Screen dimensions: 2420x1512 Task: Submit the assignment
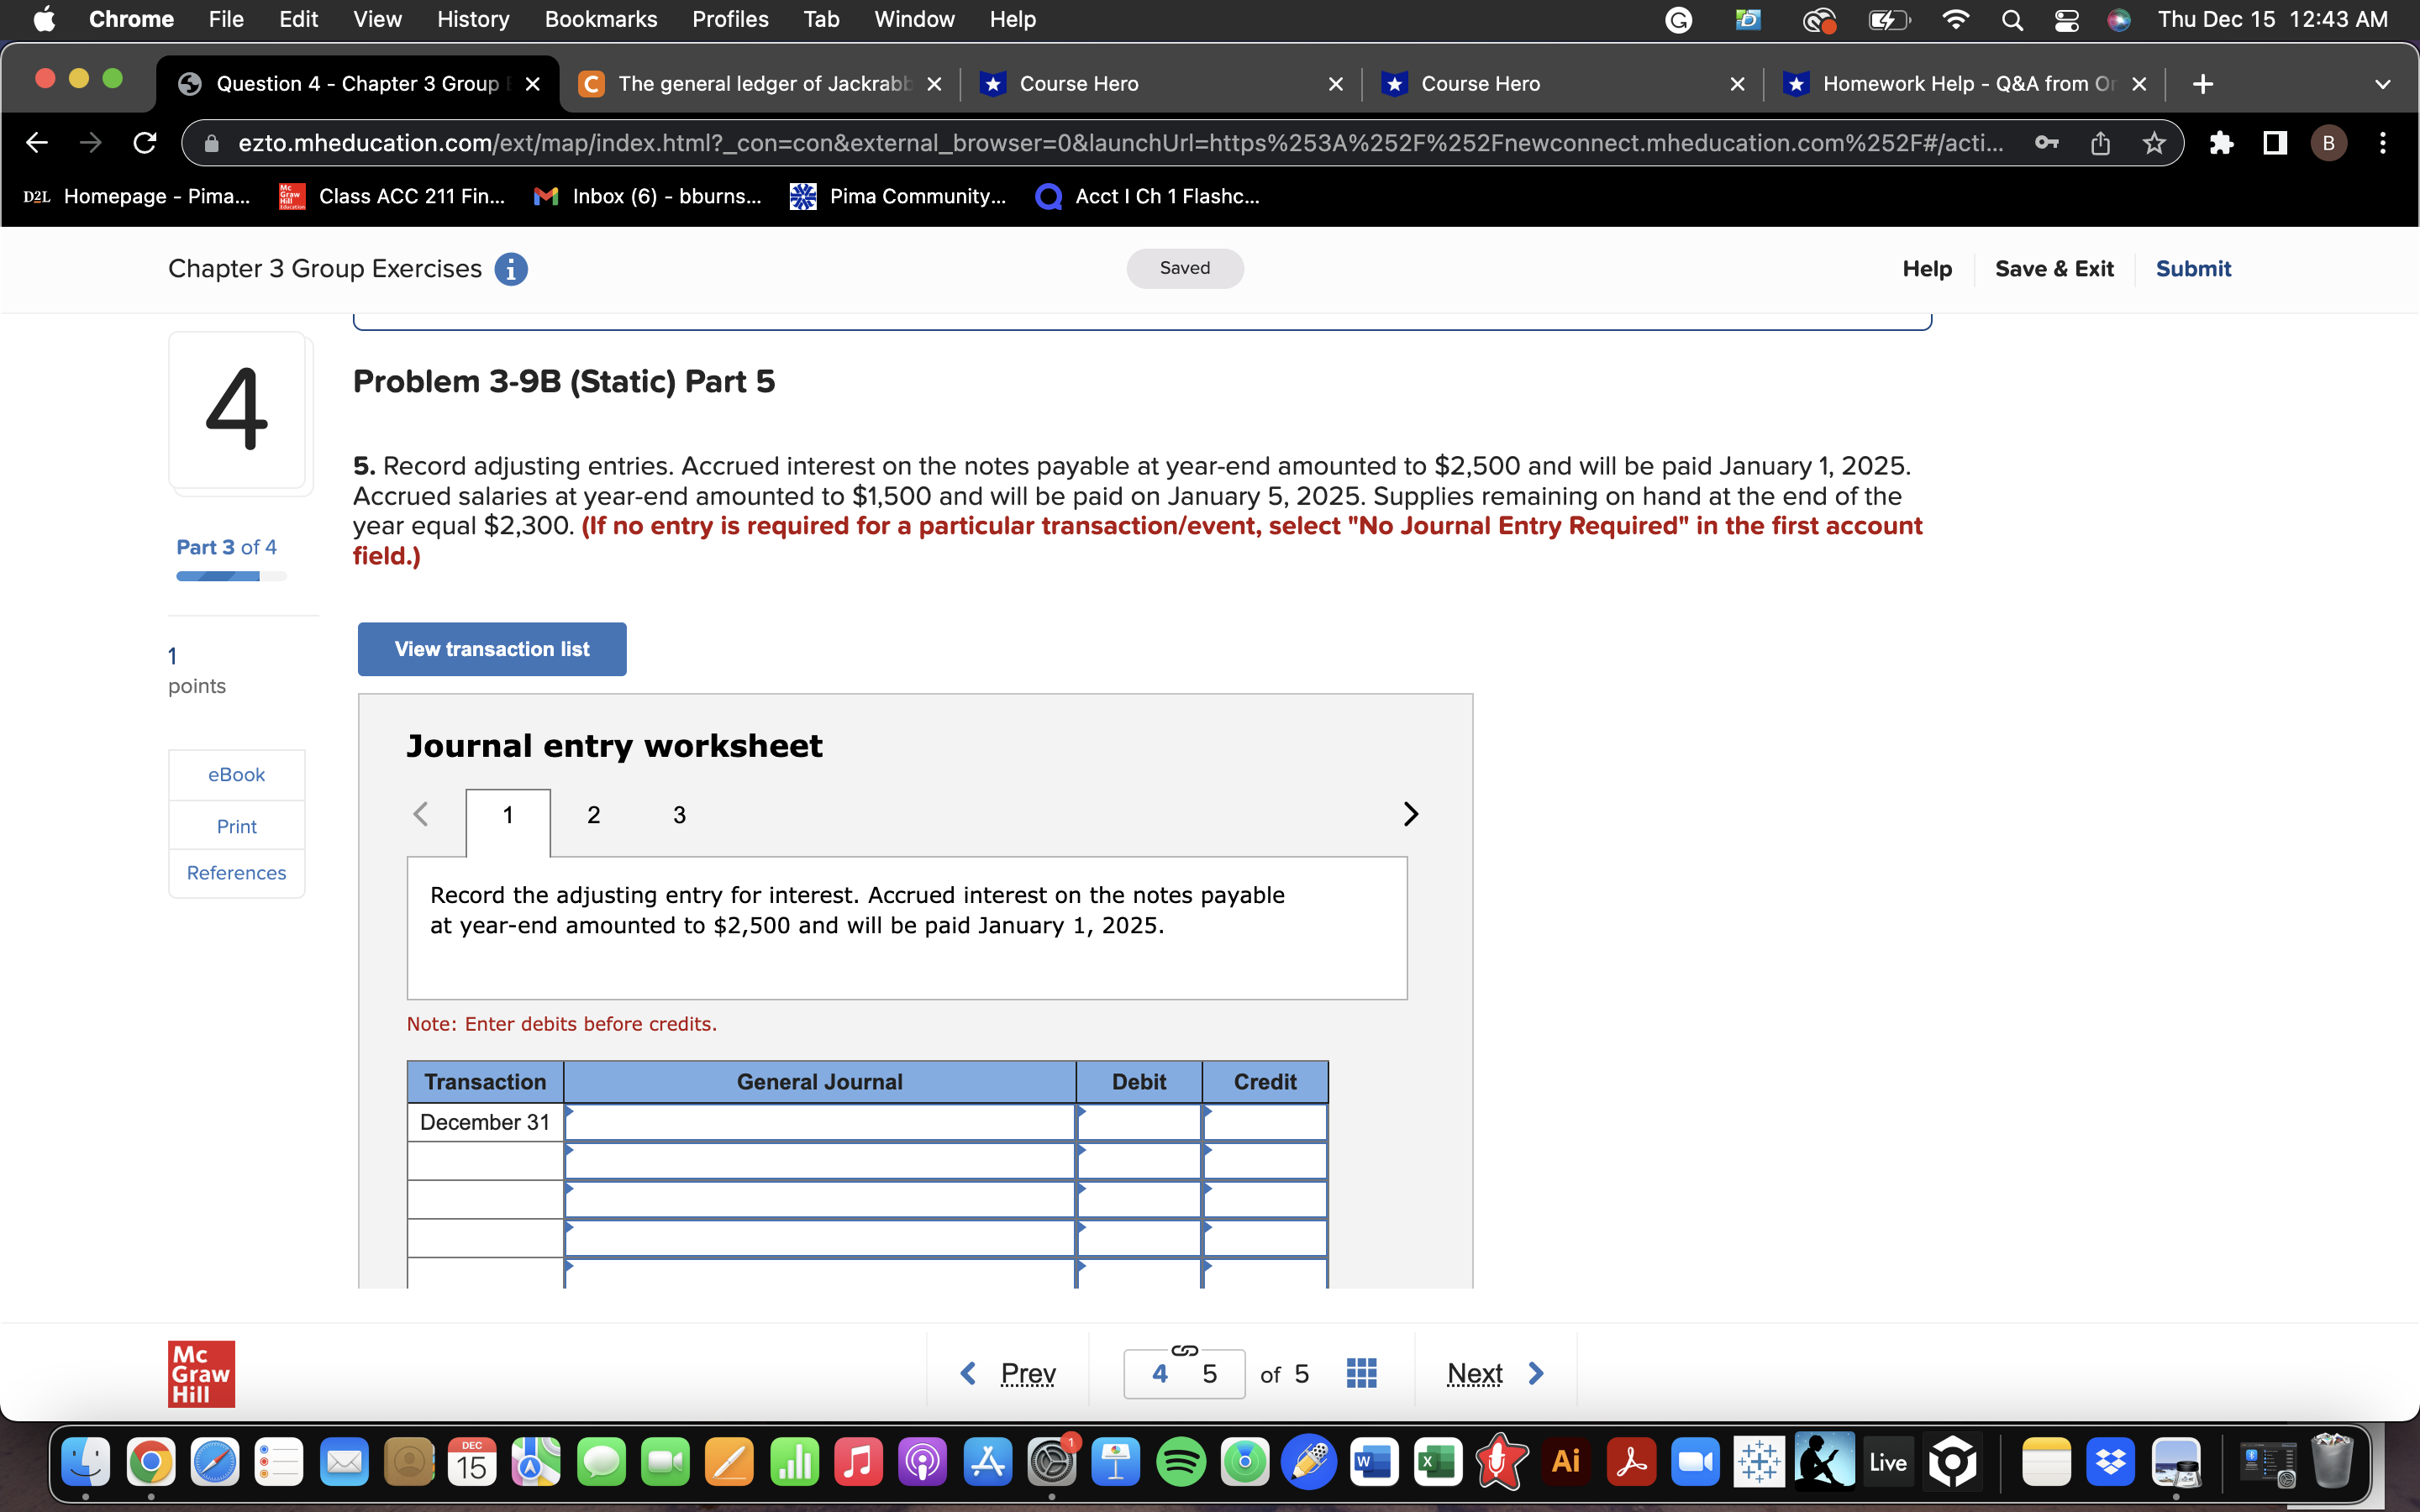point(2193,268)
